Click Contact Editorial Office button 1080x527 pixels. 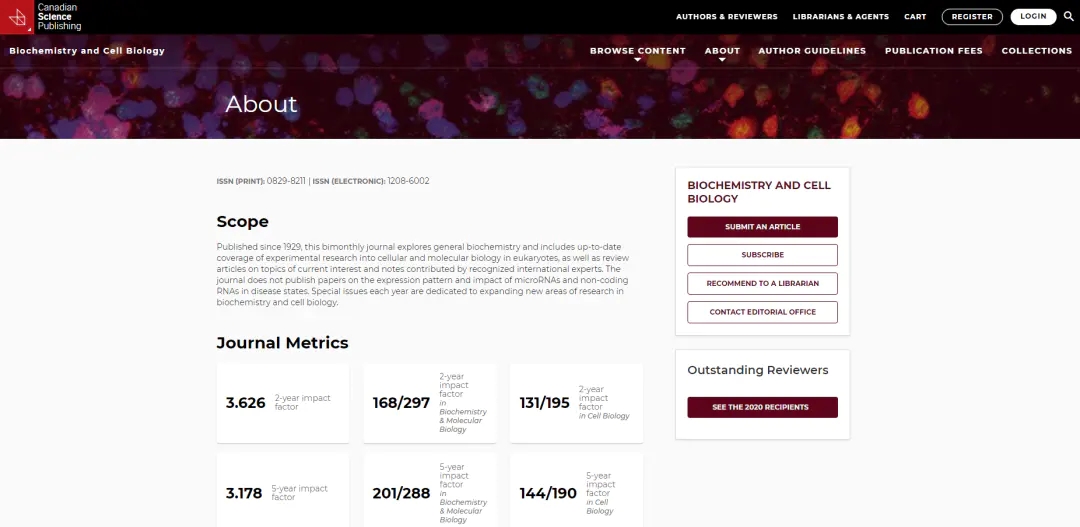762,312
